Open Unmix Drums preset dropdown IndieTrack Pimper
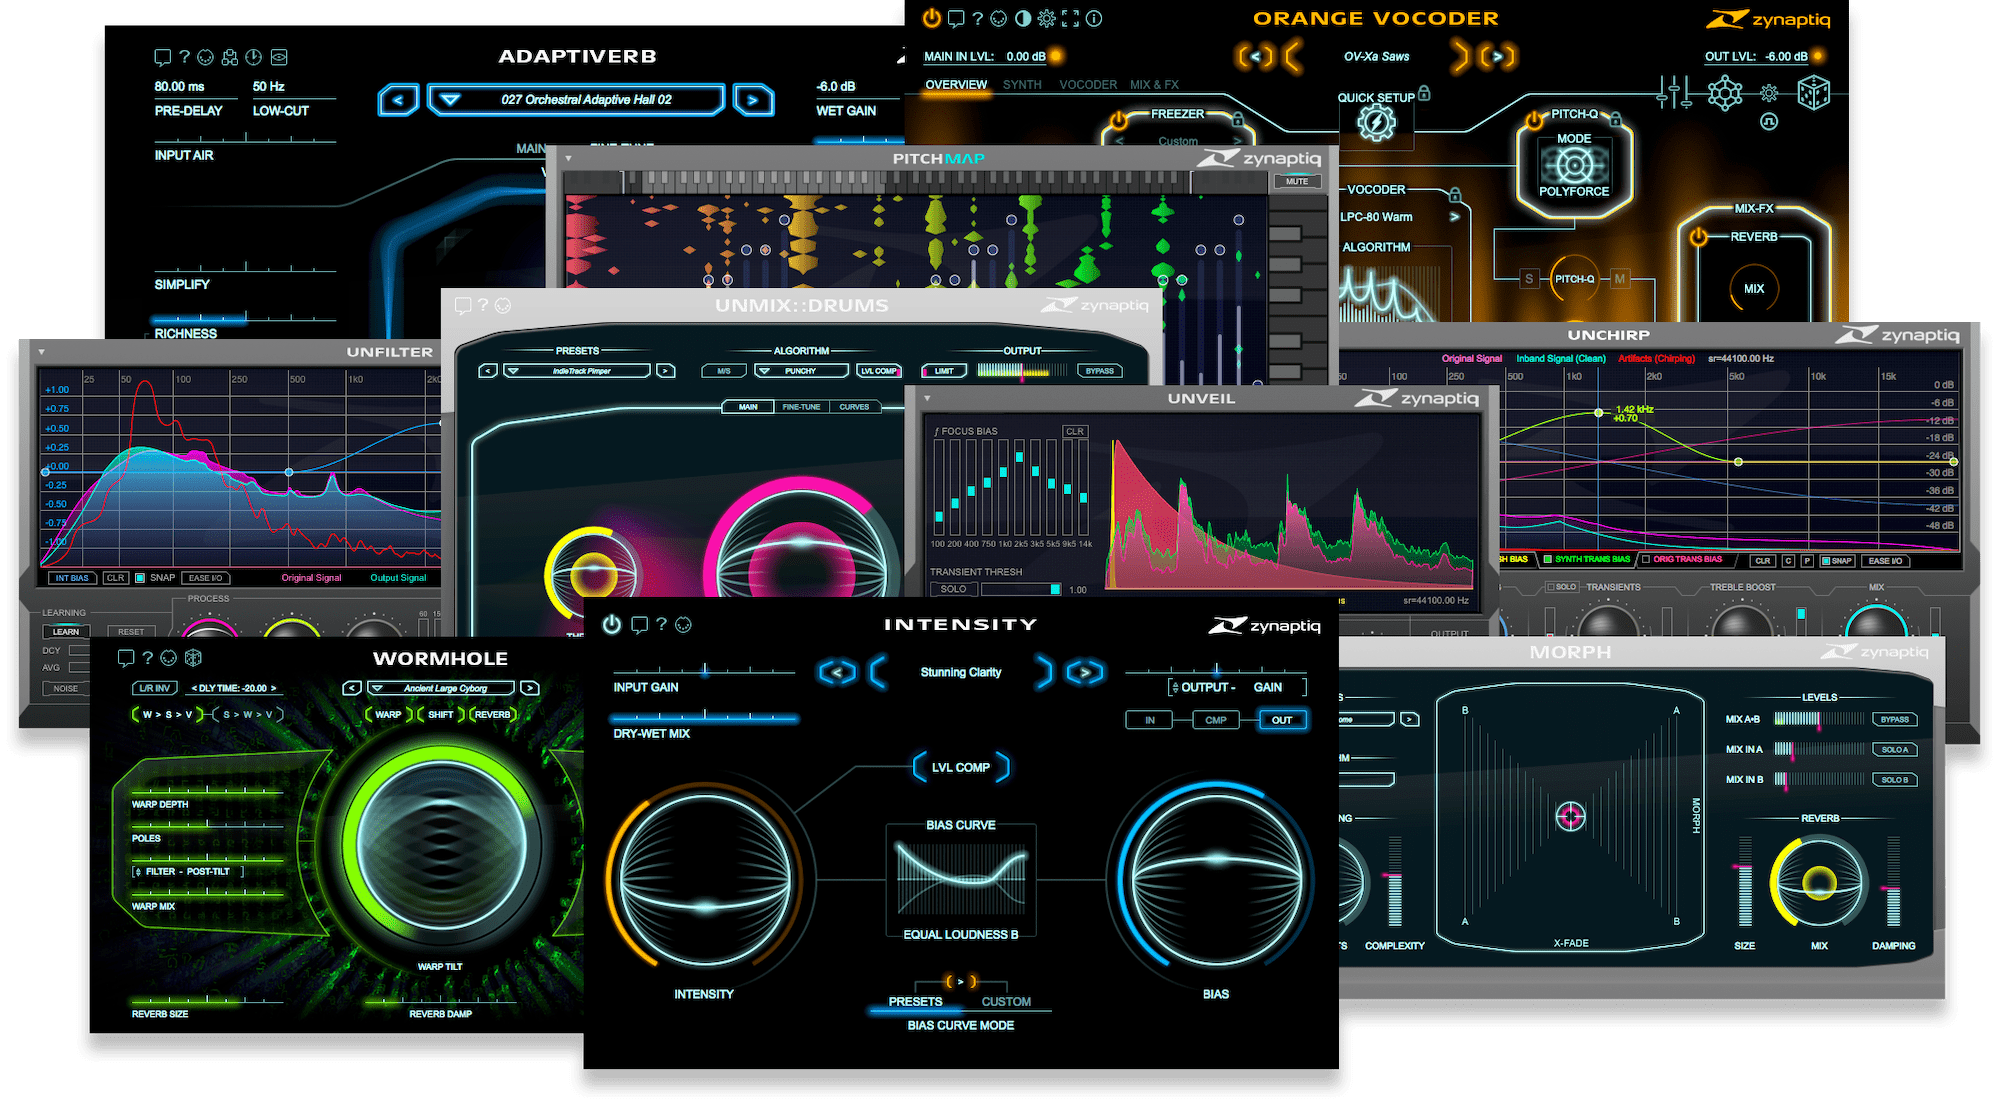This screenshot has height=1105, width=2000. [577, 371]
